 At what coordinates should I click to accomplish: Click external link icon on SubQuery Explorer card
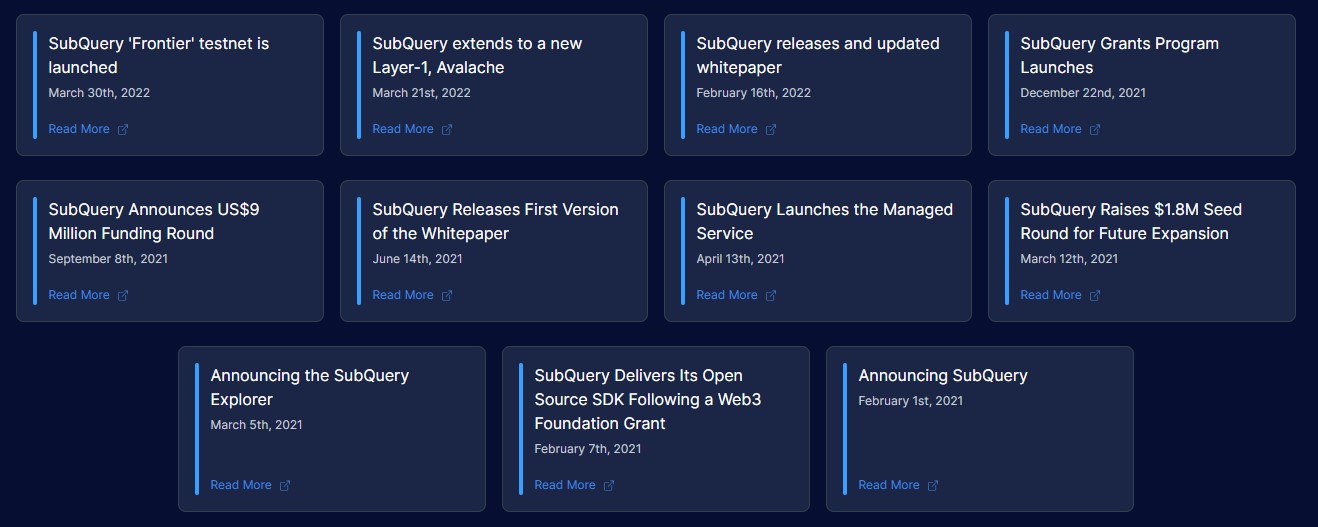(285, 485)
